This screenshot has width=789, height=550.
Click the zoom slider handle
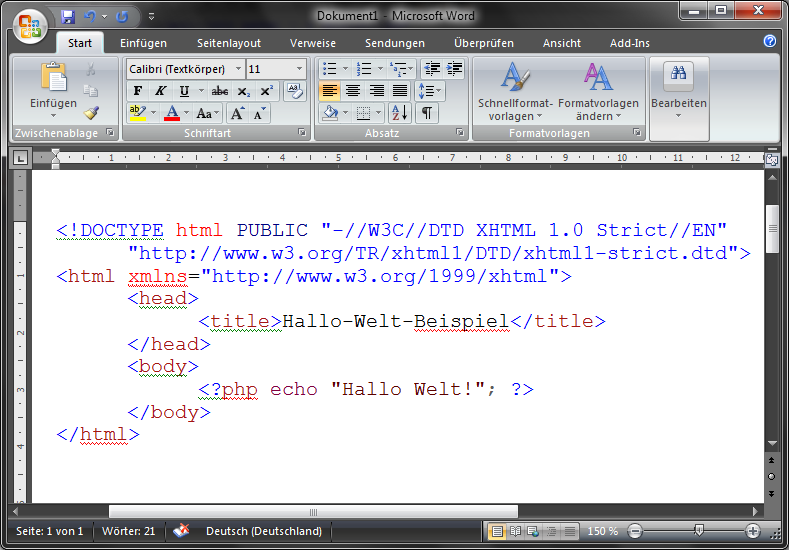[698, 530]
